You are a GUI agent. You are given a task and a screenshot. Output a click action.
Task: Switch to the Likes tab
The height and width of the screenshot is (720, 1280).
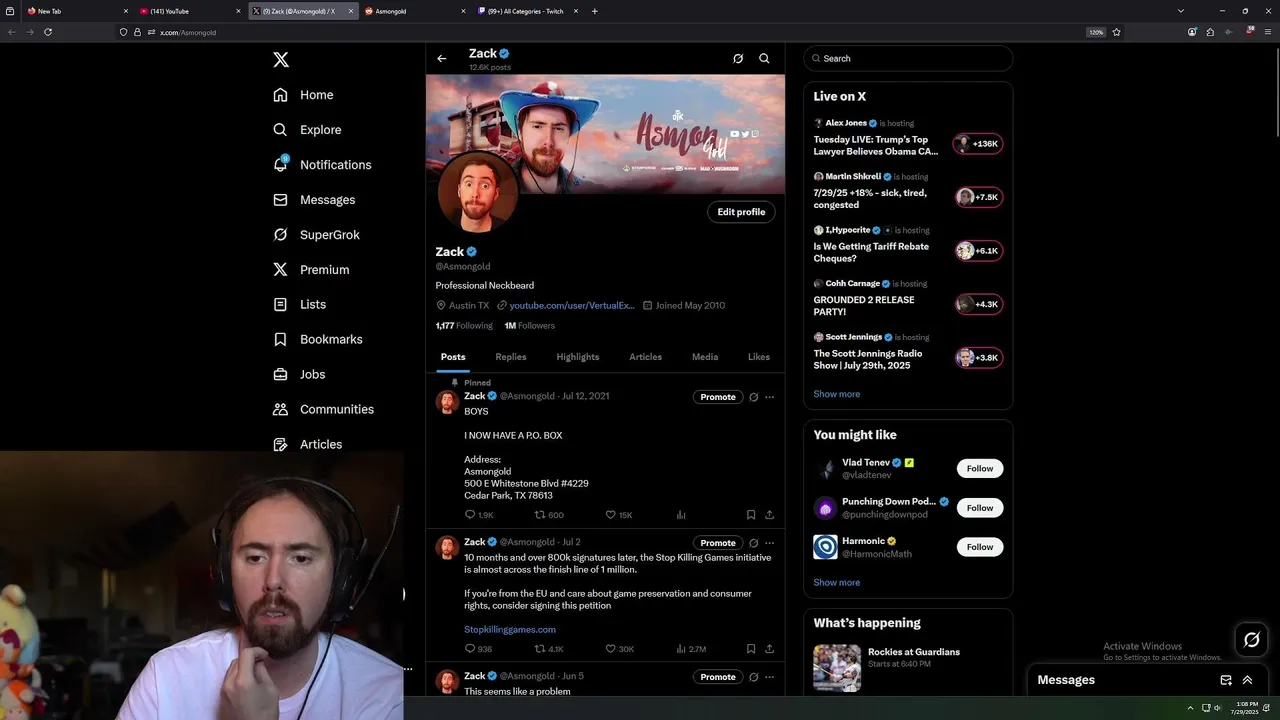(759, 357)
